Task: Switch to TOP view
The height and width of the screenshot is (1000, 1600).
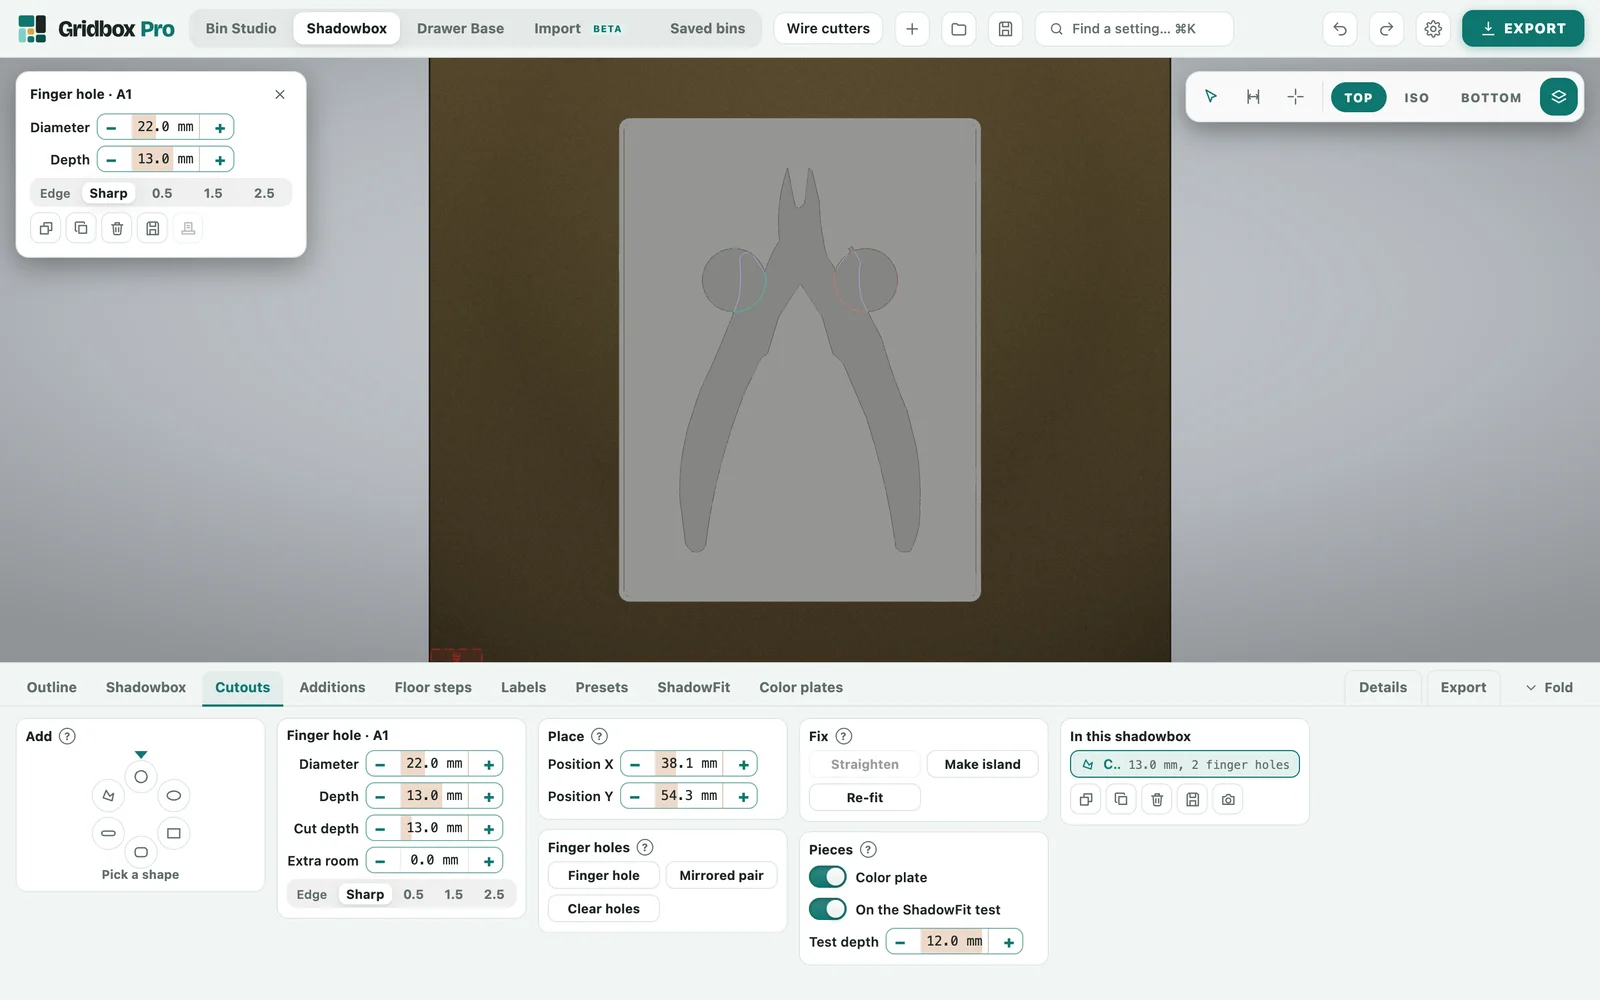Action: pos(1358,97)
